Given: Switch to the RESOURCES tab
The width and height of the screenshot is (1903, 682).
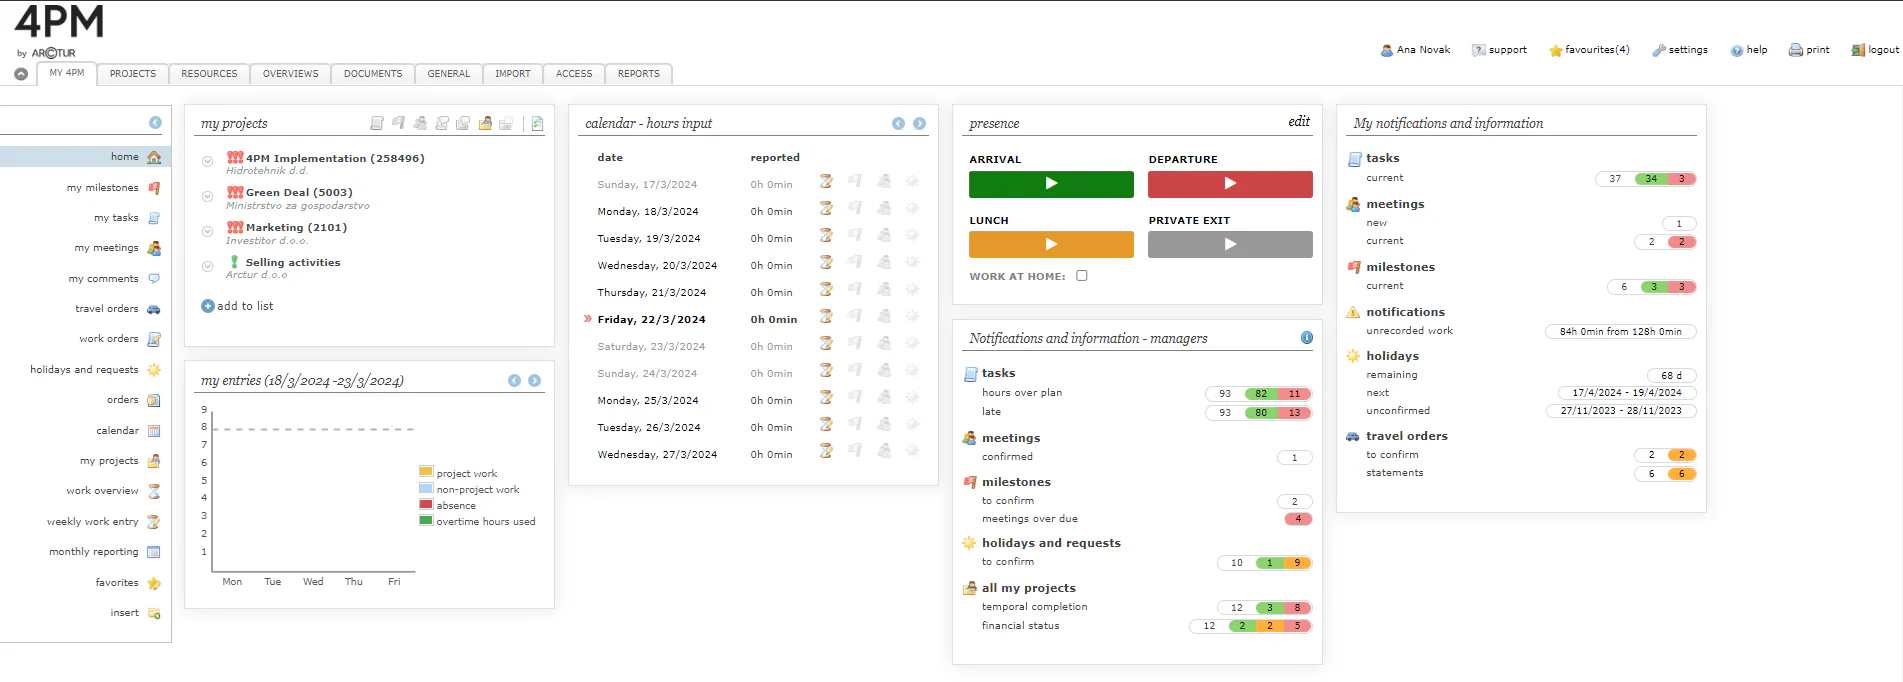Looking at the screenshot, I should pyautogui.click(x=209, y=74).
